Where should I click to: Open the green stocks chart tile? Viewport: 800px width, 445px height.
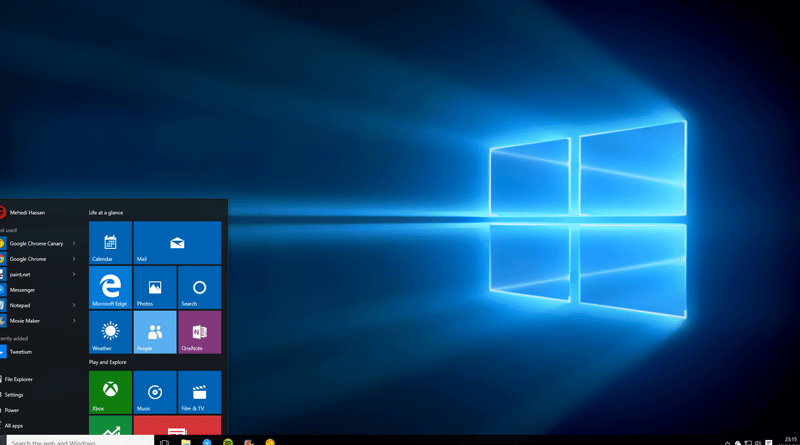[110, 425]
